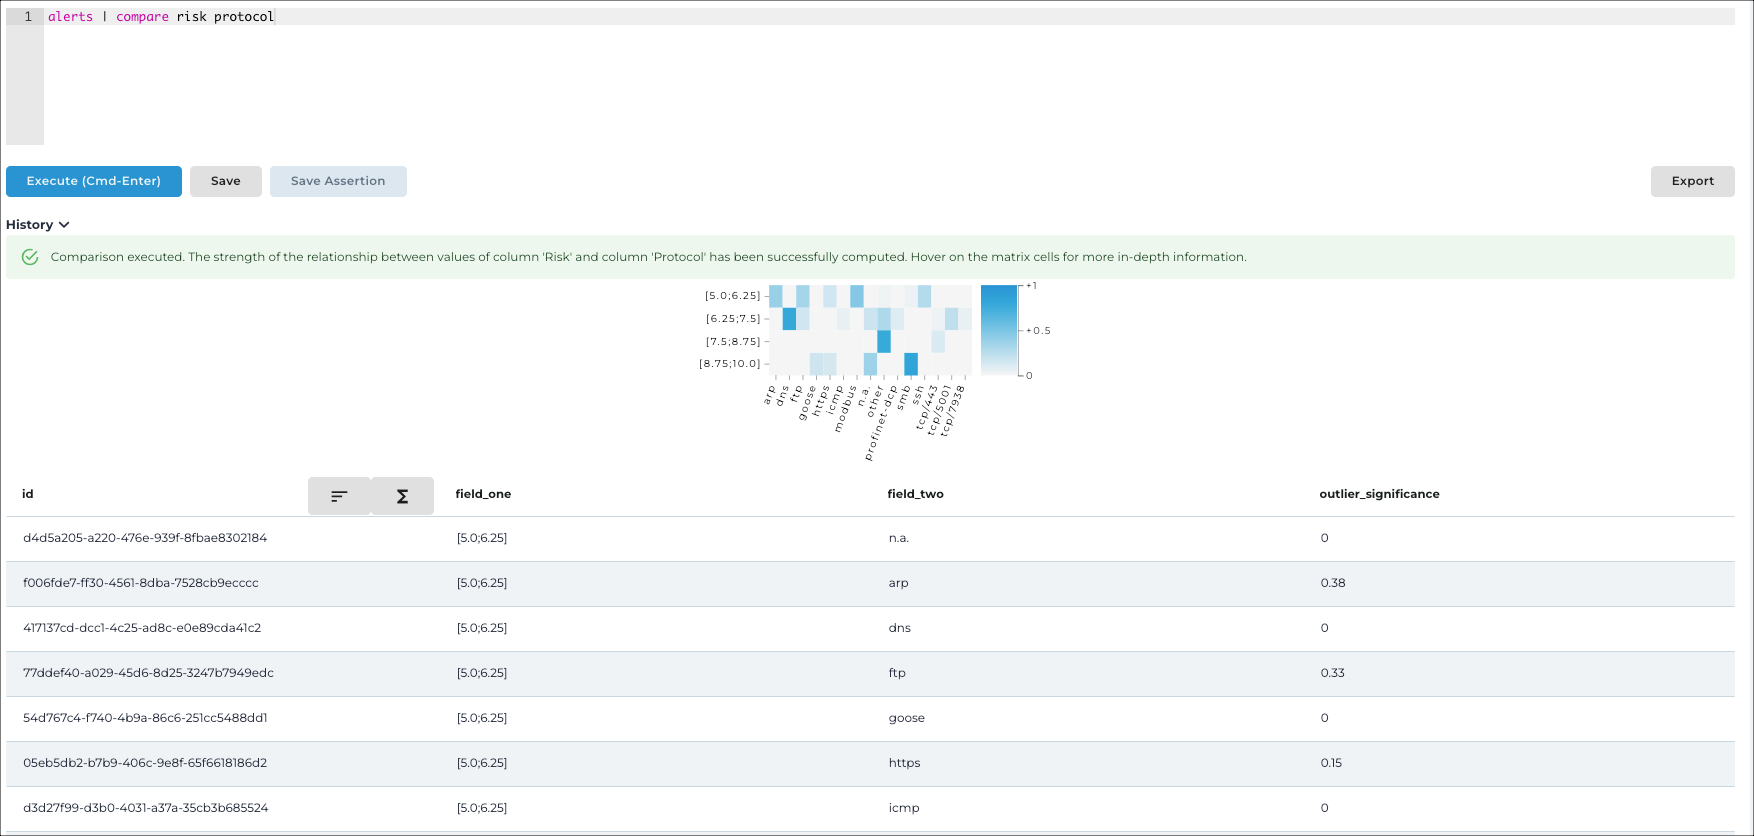Image resolution: width=1754 pixels, height=836 pixels.
Task: Click the 'icmp' value in field_two
Action: tap(904, 808)
